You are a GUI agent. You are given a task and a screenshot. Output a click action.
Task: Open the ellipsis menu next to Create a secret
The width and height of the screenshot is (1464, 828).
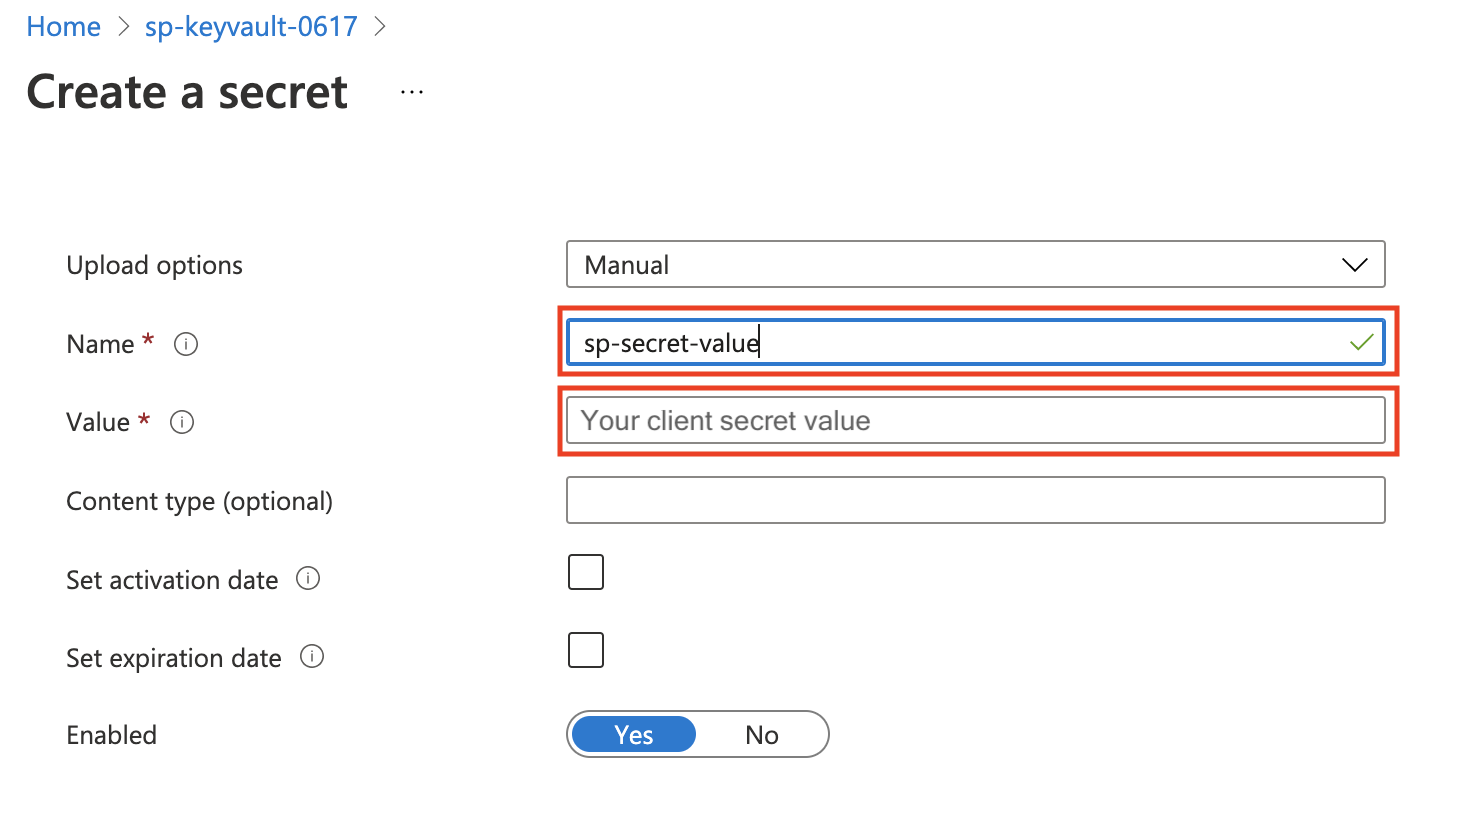(411, 90)
